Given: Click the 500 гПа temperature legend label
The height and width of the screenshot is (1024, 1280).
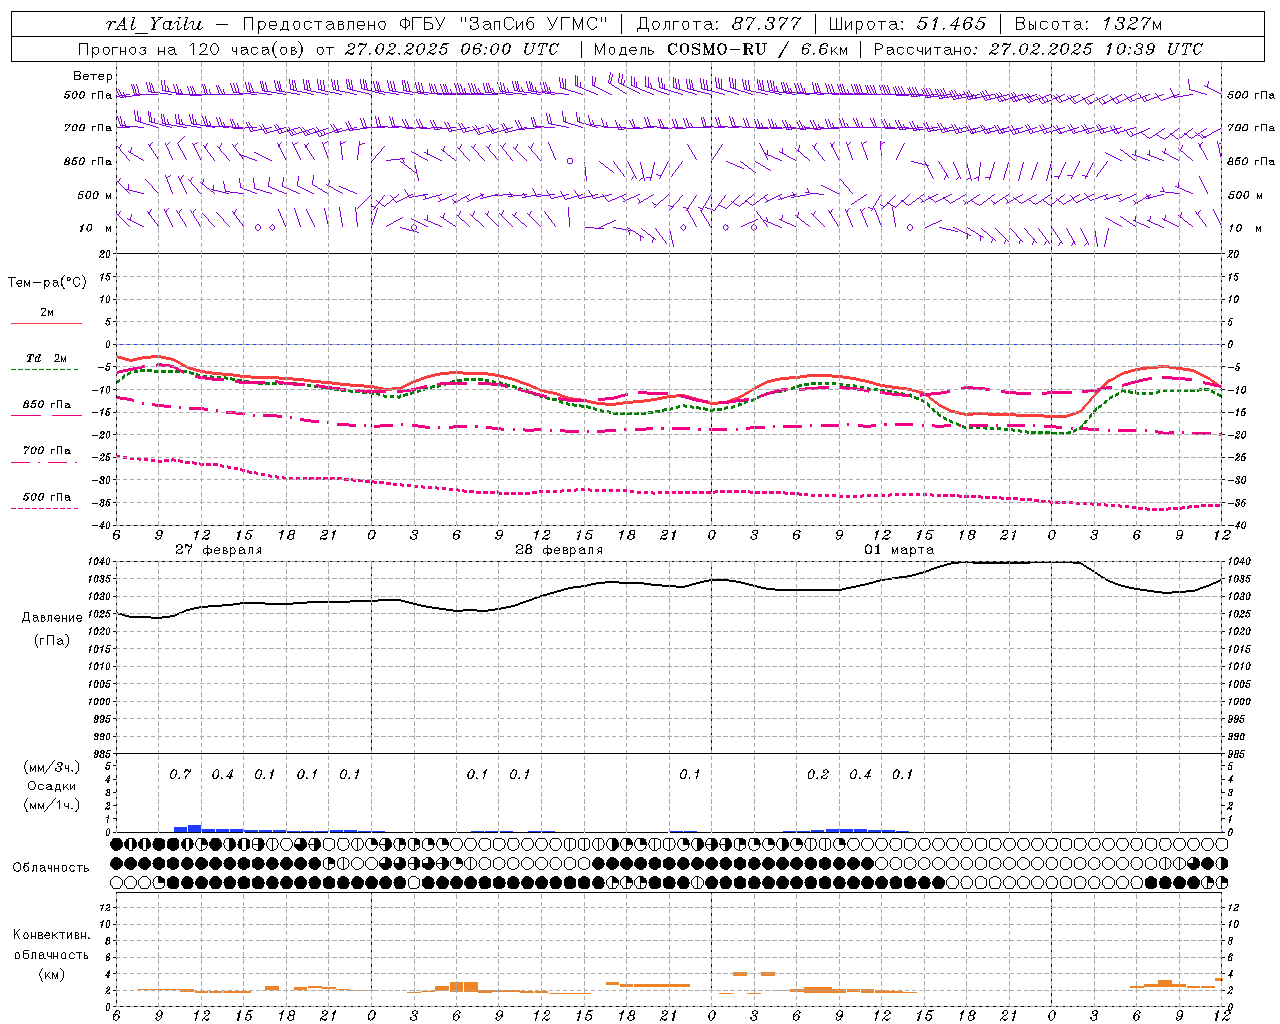Looking at the screenshot, I should click(x=46, y=496).
